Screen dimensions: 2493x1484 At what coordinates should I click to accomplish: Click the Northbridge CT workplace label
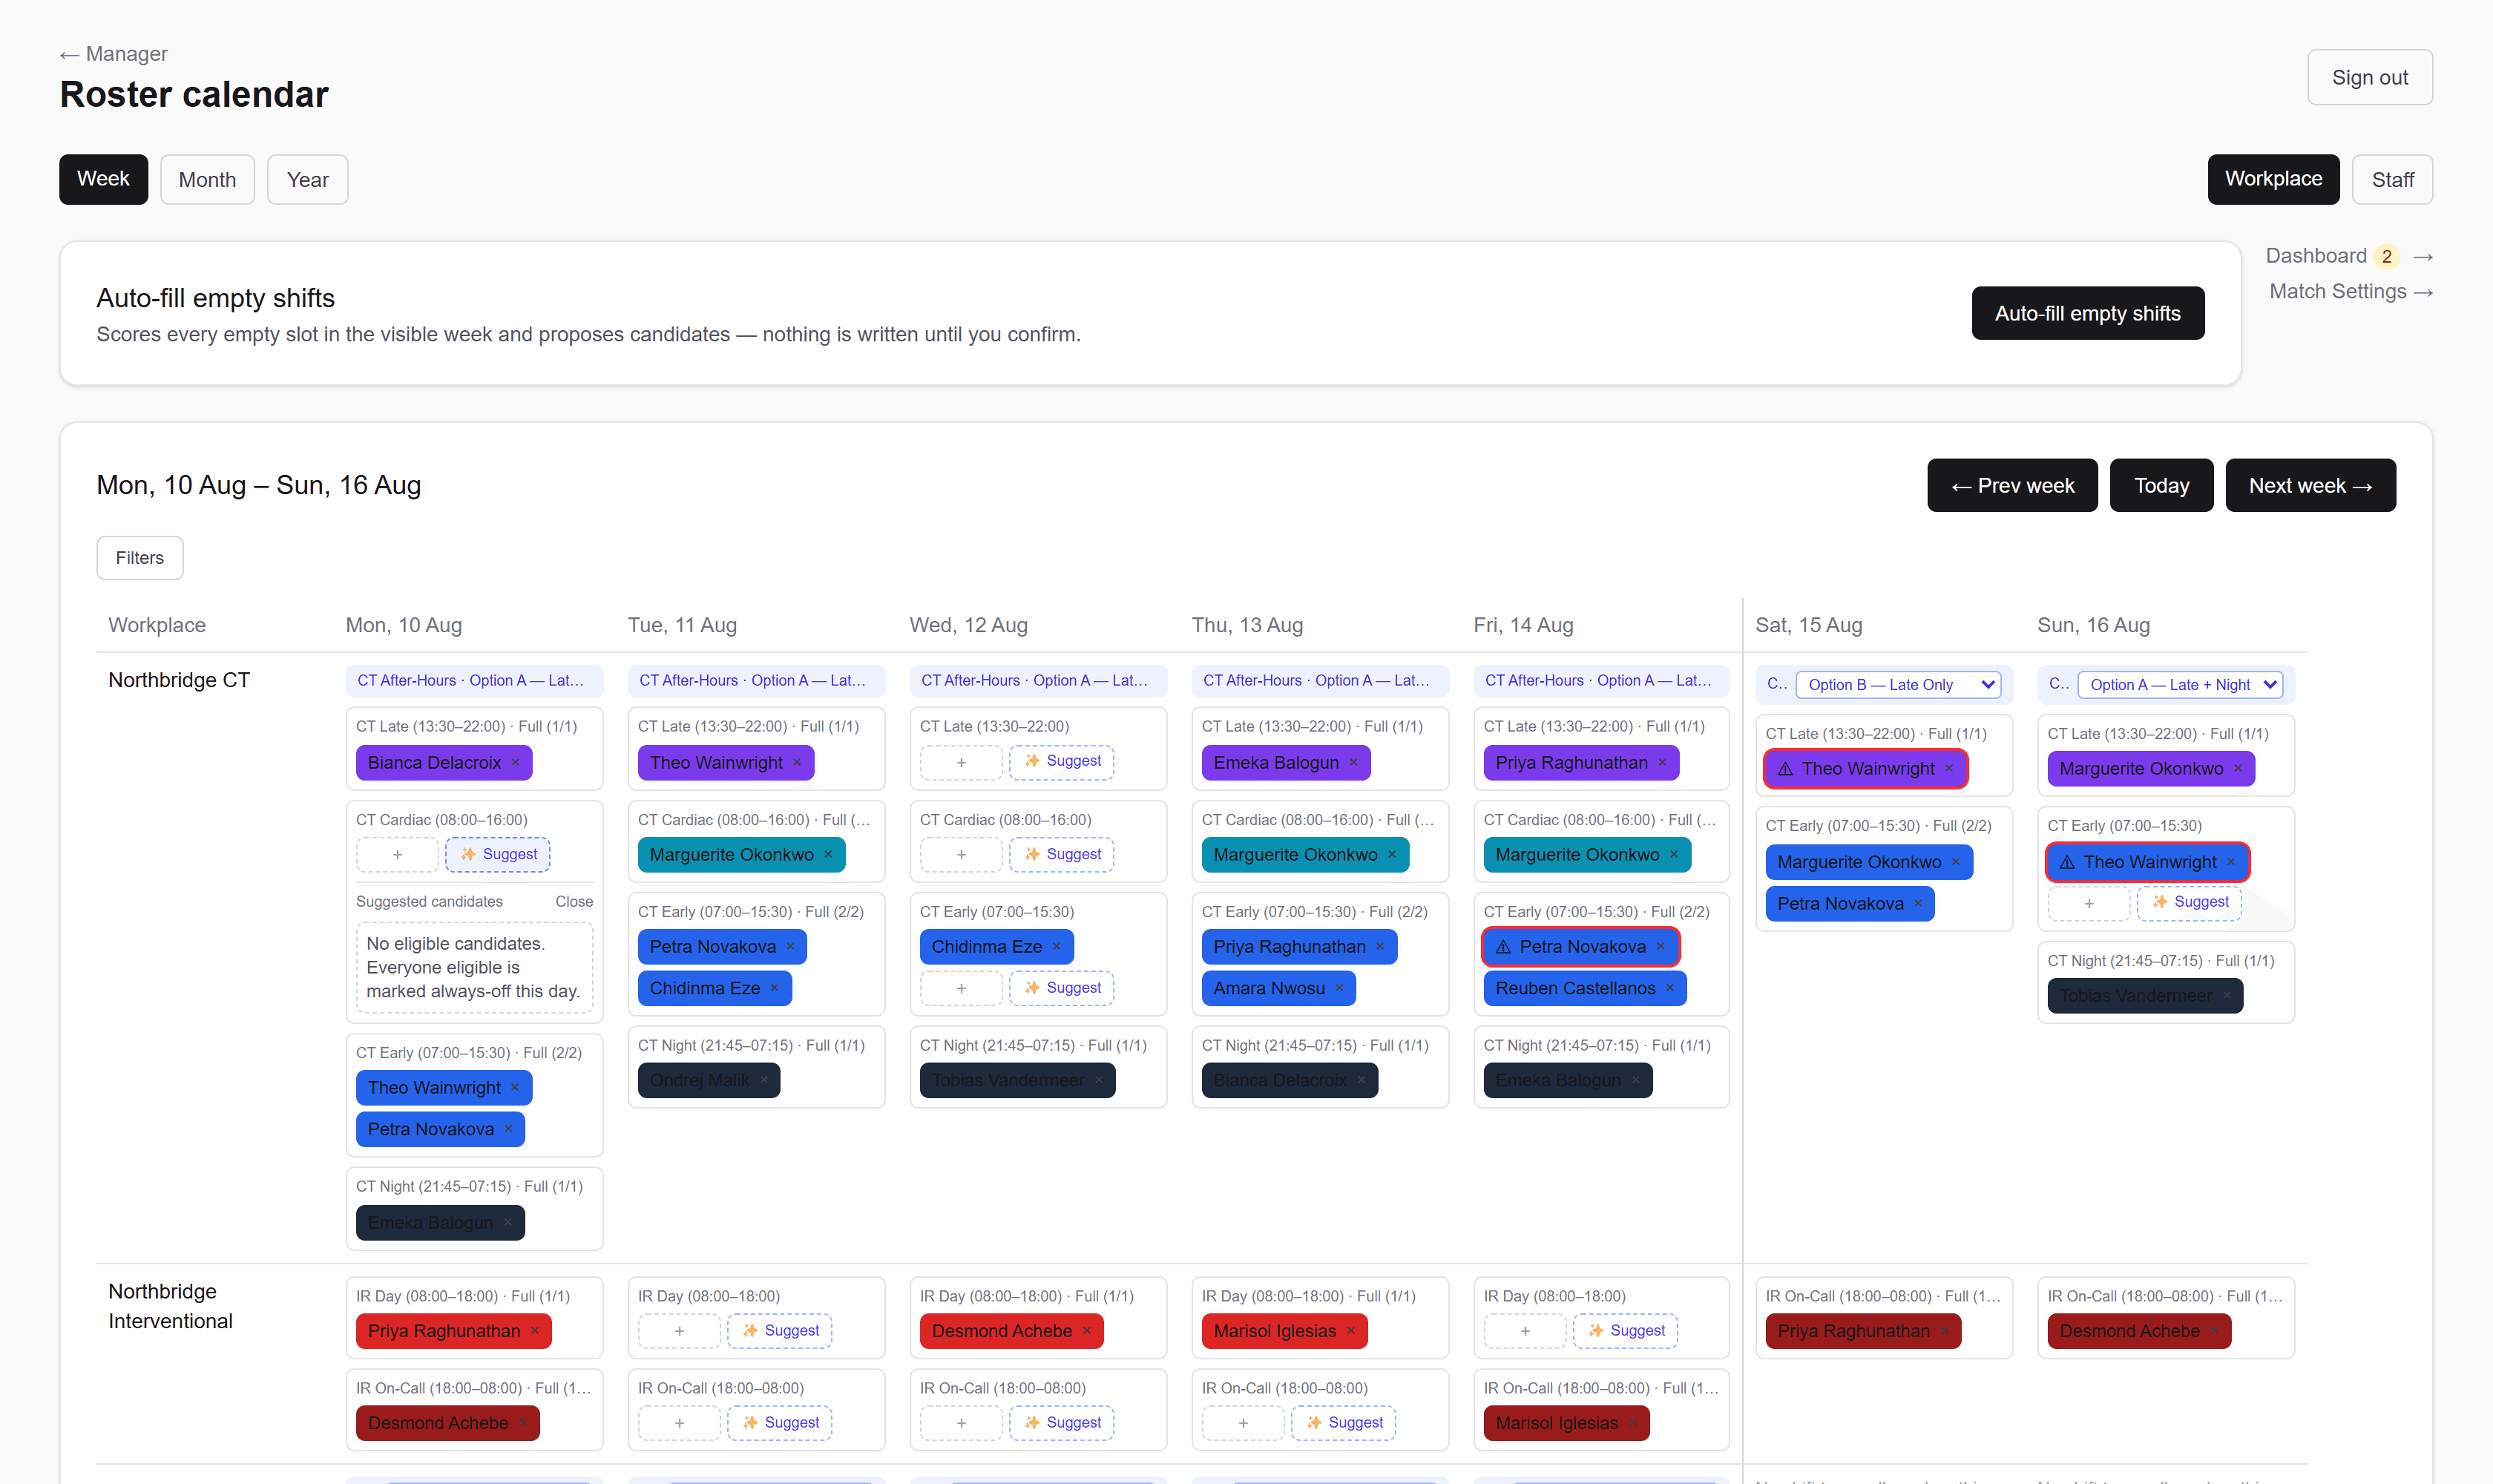click(179, 680)
